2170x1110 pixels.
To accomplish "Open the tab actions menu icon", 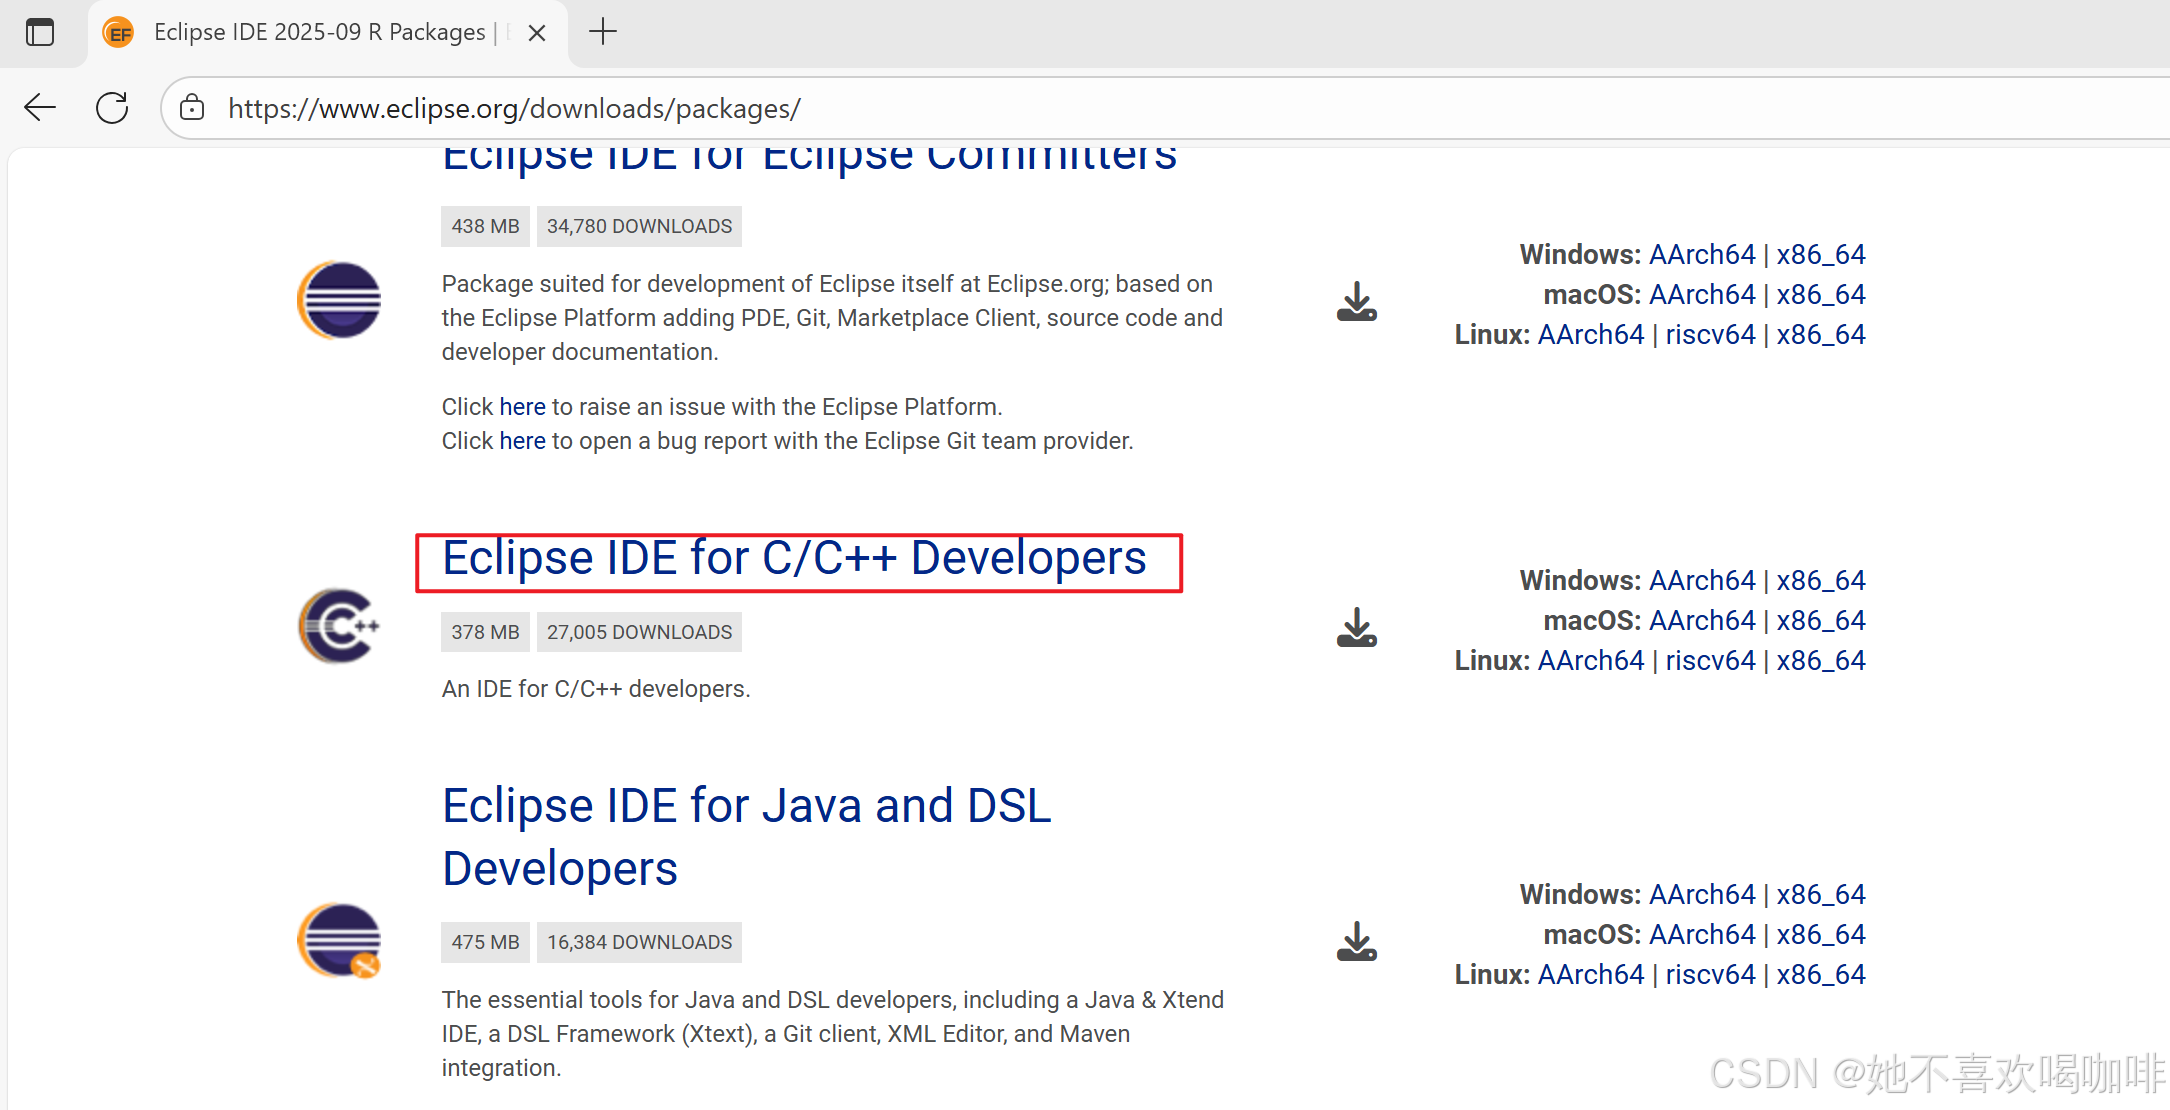I will (x=40, y=32).
